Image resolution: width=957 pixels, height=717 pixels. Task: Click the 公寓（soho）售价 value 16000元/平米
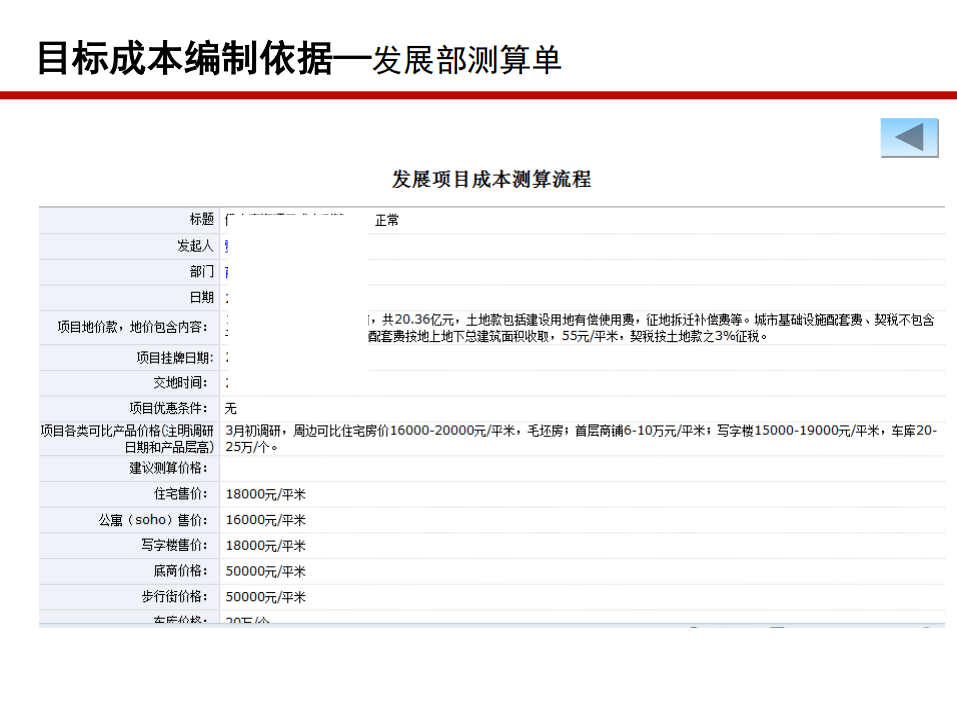click(x=265, y=520)
